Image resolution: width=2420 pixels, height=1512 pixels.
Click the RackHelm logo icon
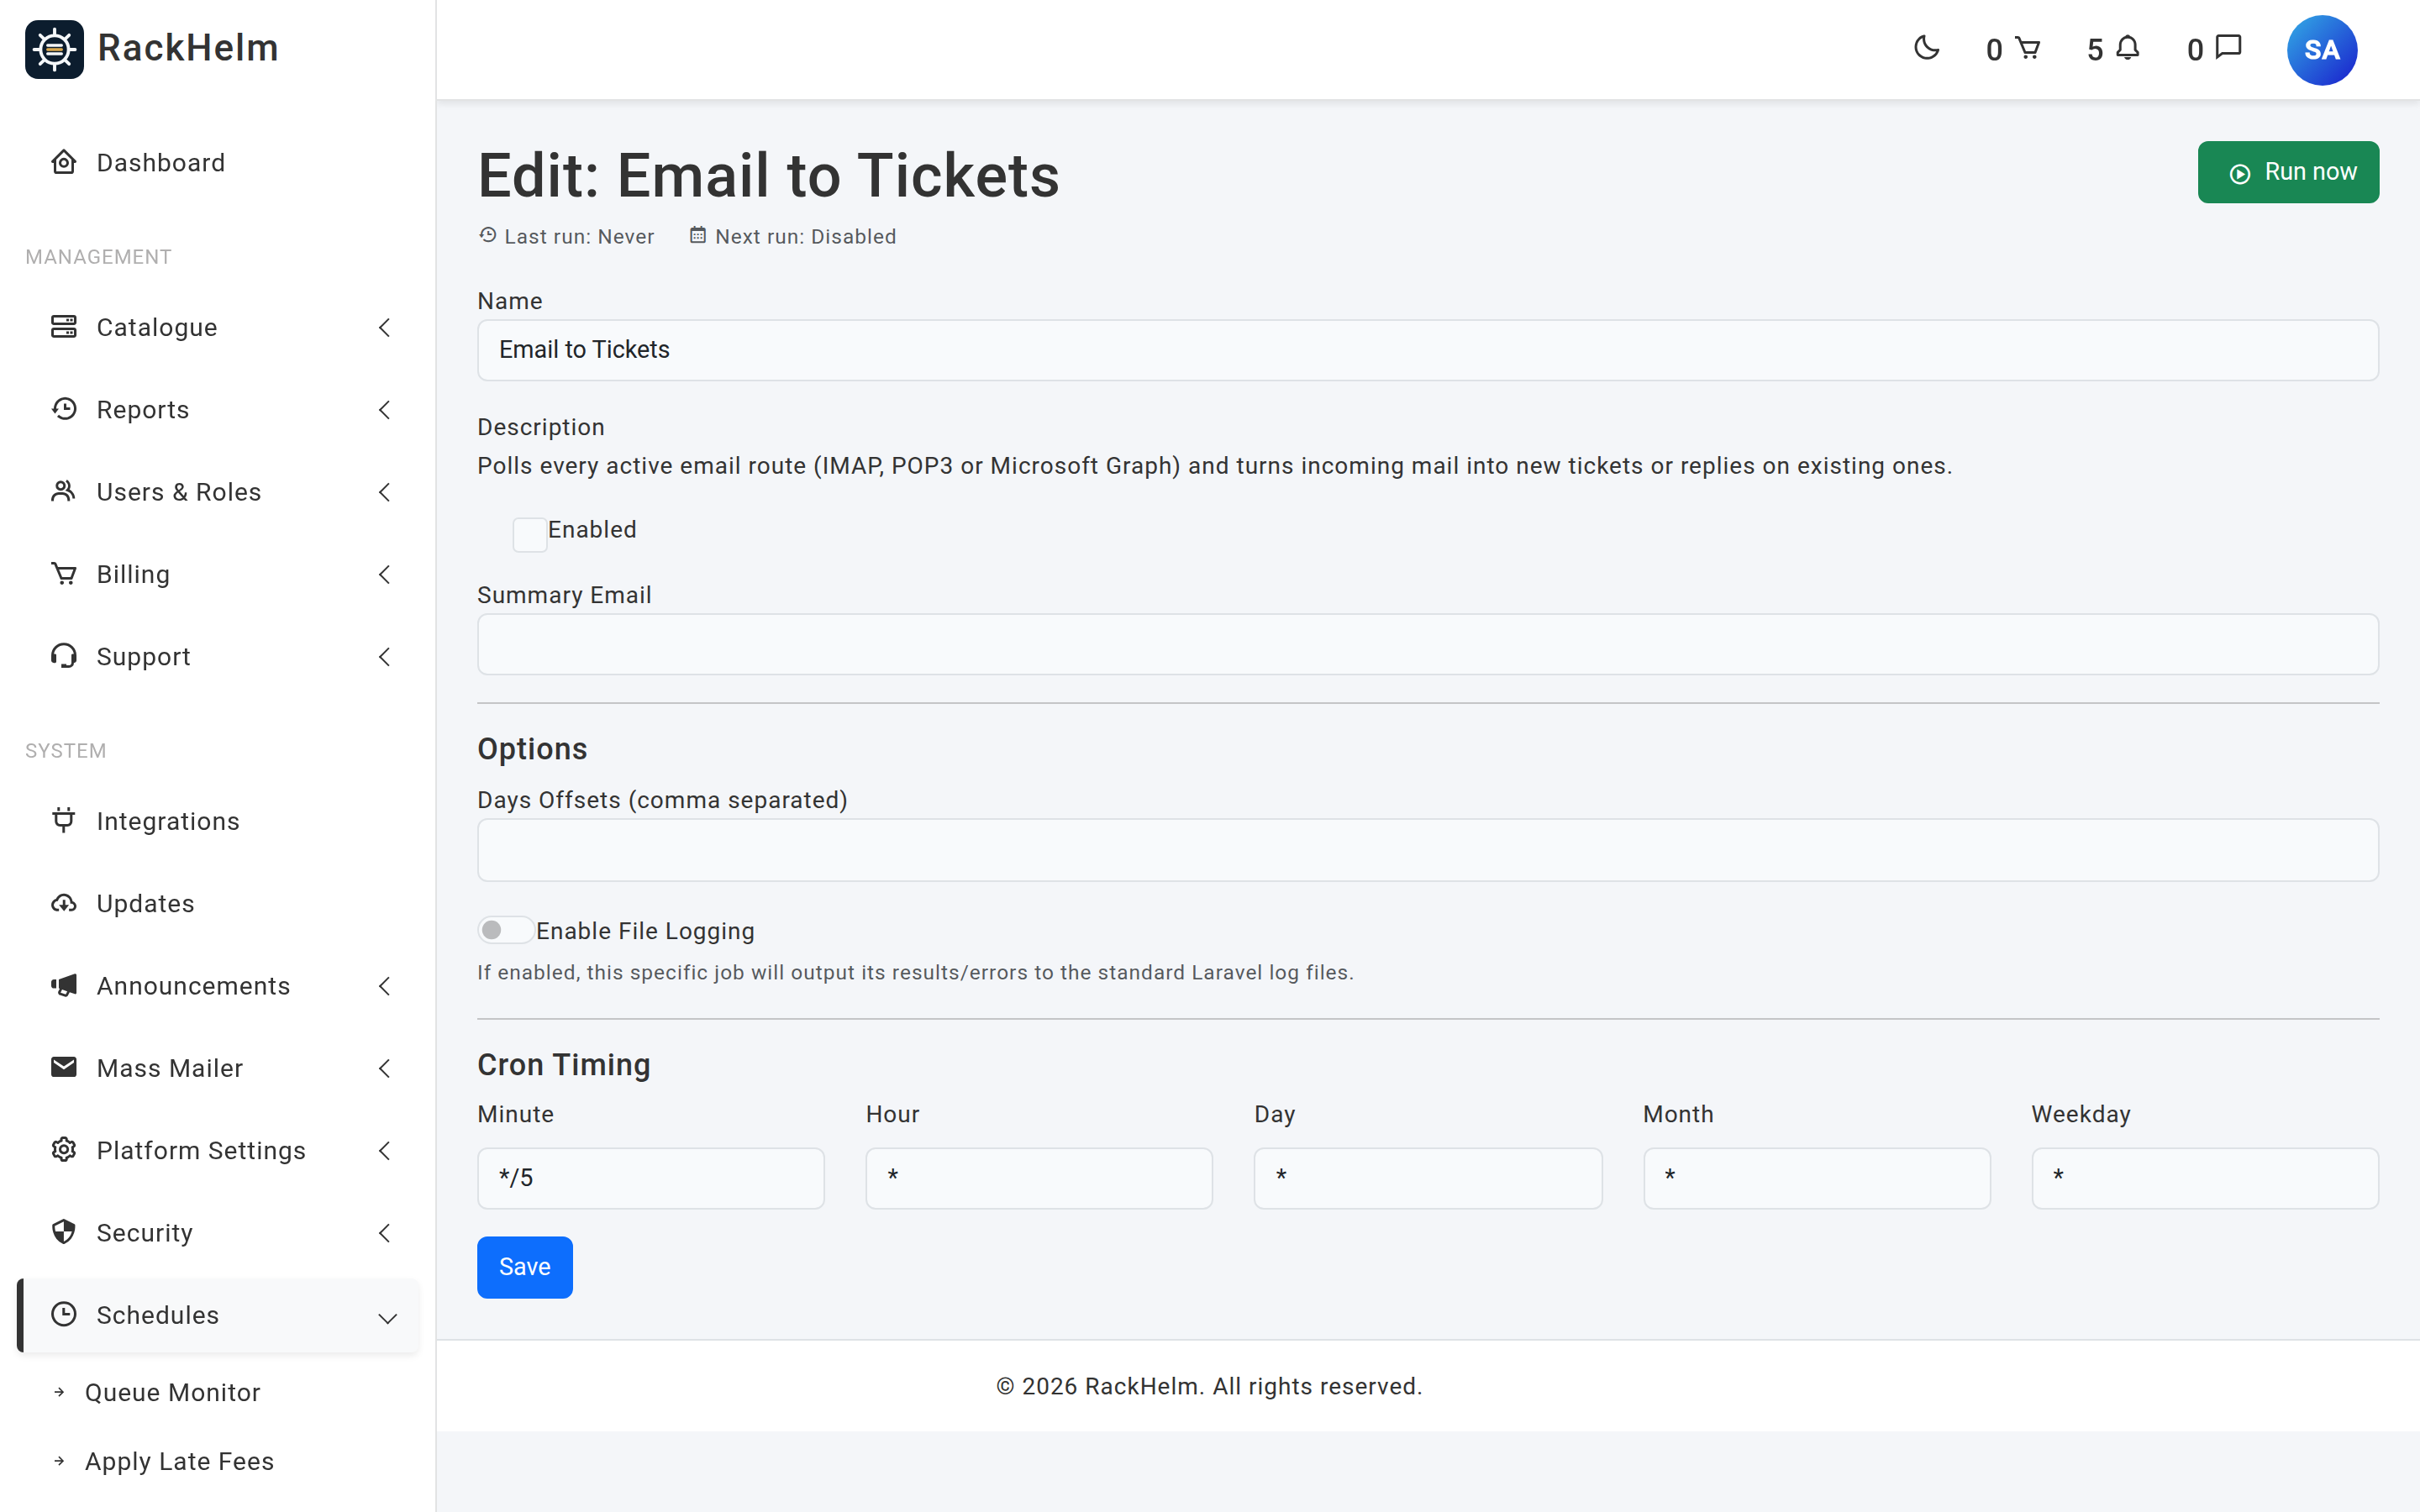(54, 48)
